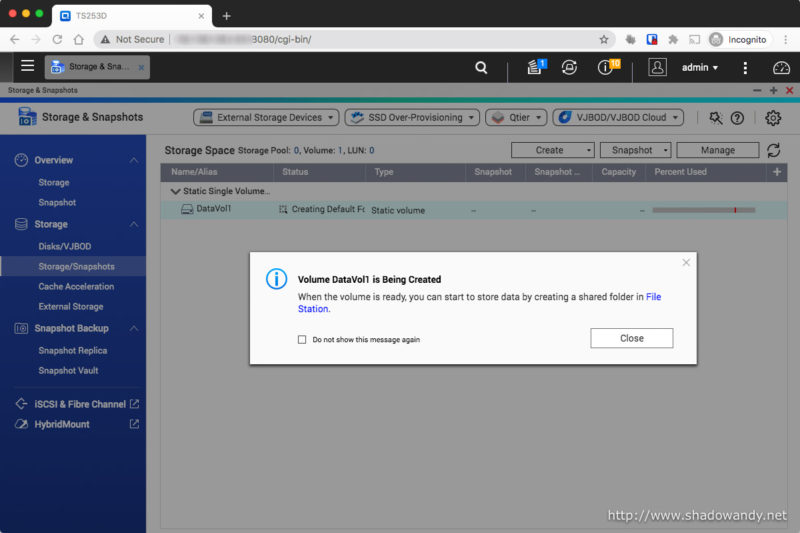Open the dashboard gauge icon
This screenshot has height=533, width=800.
[x=781, y=67]
